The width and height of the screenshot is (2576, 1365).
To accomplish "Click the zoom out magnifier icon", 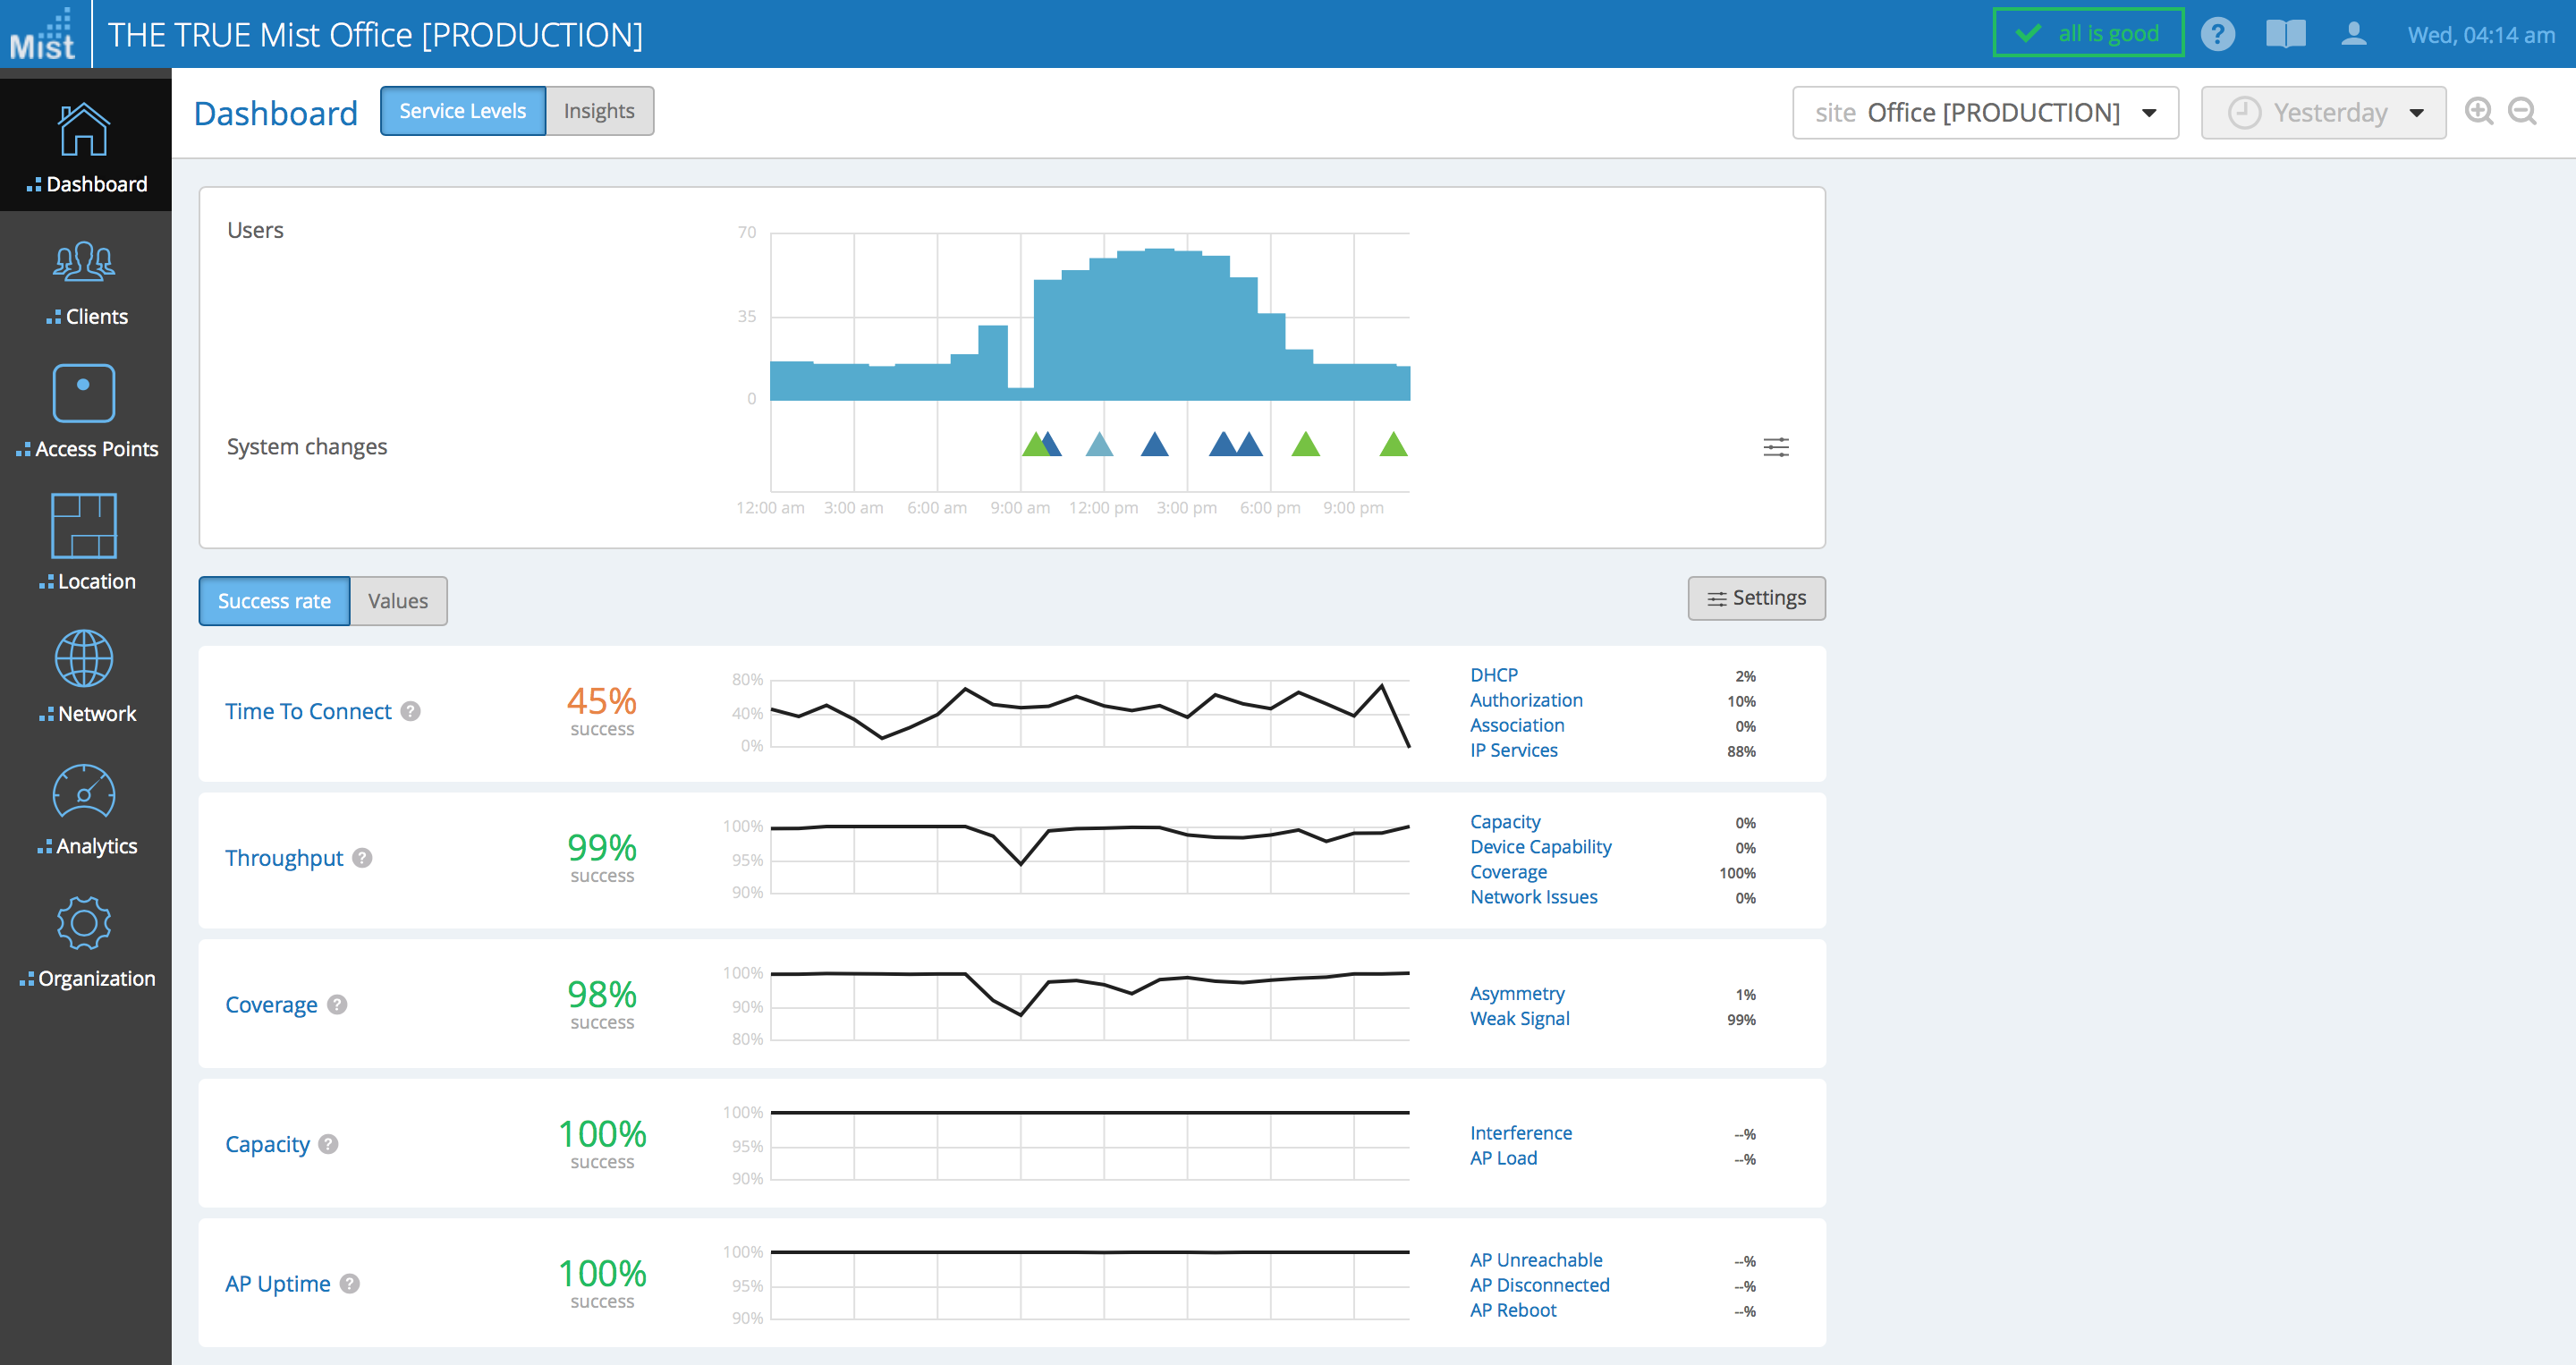I will pyautogui.click(x=2522, y=111).
